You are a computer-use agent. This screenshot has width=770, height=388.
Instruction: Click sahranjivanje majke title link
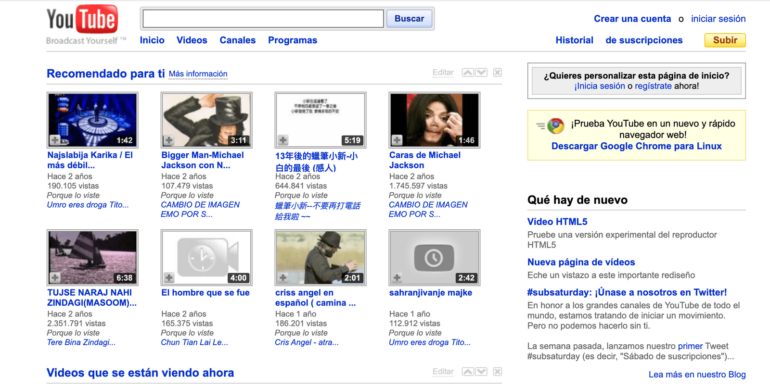coord(430,293)
